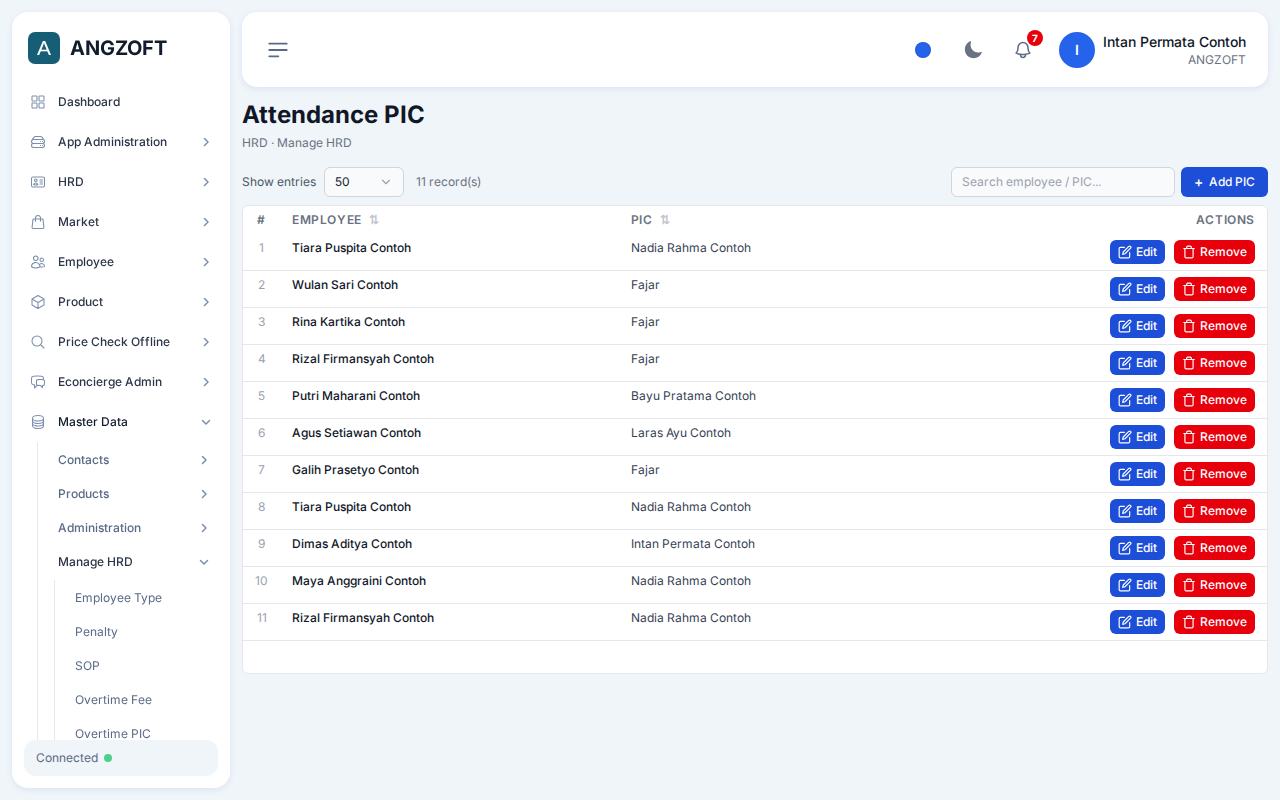Open the Employee Type page
Viewport: 1280px width, 800px height.
[118, 598]
